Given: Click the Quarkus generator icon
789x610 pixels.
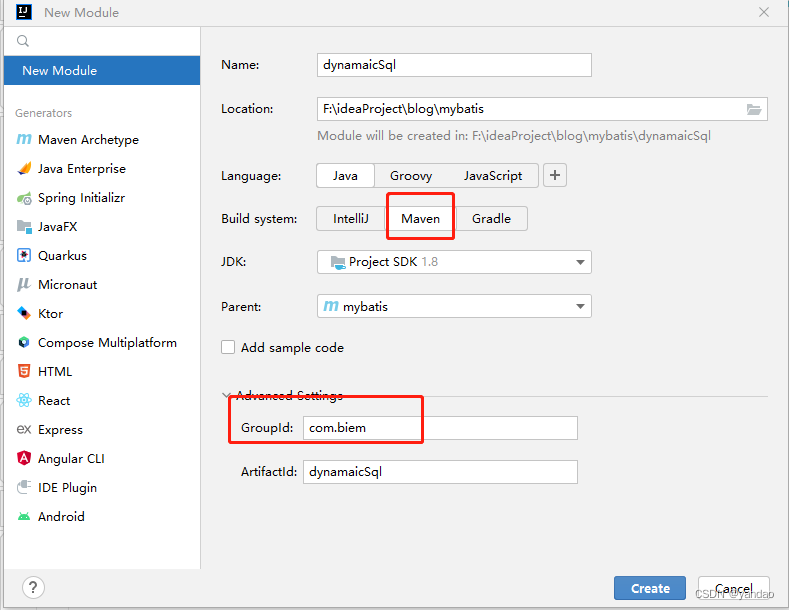Looking at the screenshot, I should pos(24,256).
